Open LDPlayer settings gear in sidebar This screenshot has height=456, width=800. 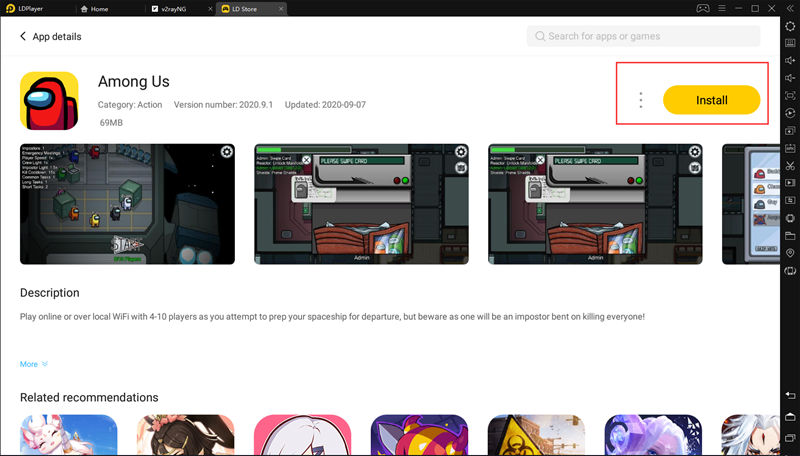pyautogui.click(x=790, y=26)
